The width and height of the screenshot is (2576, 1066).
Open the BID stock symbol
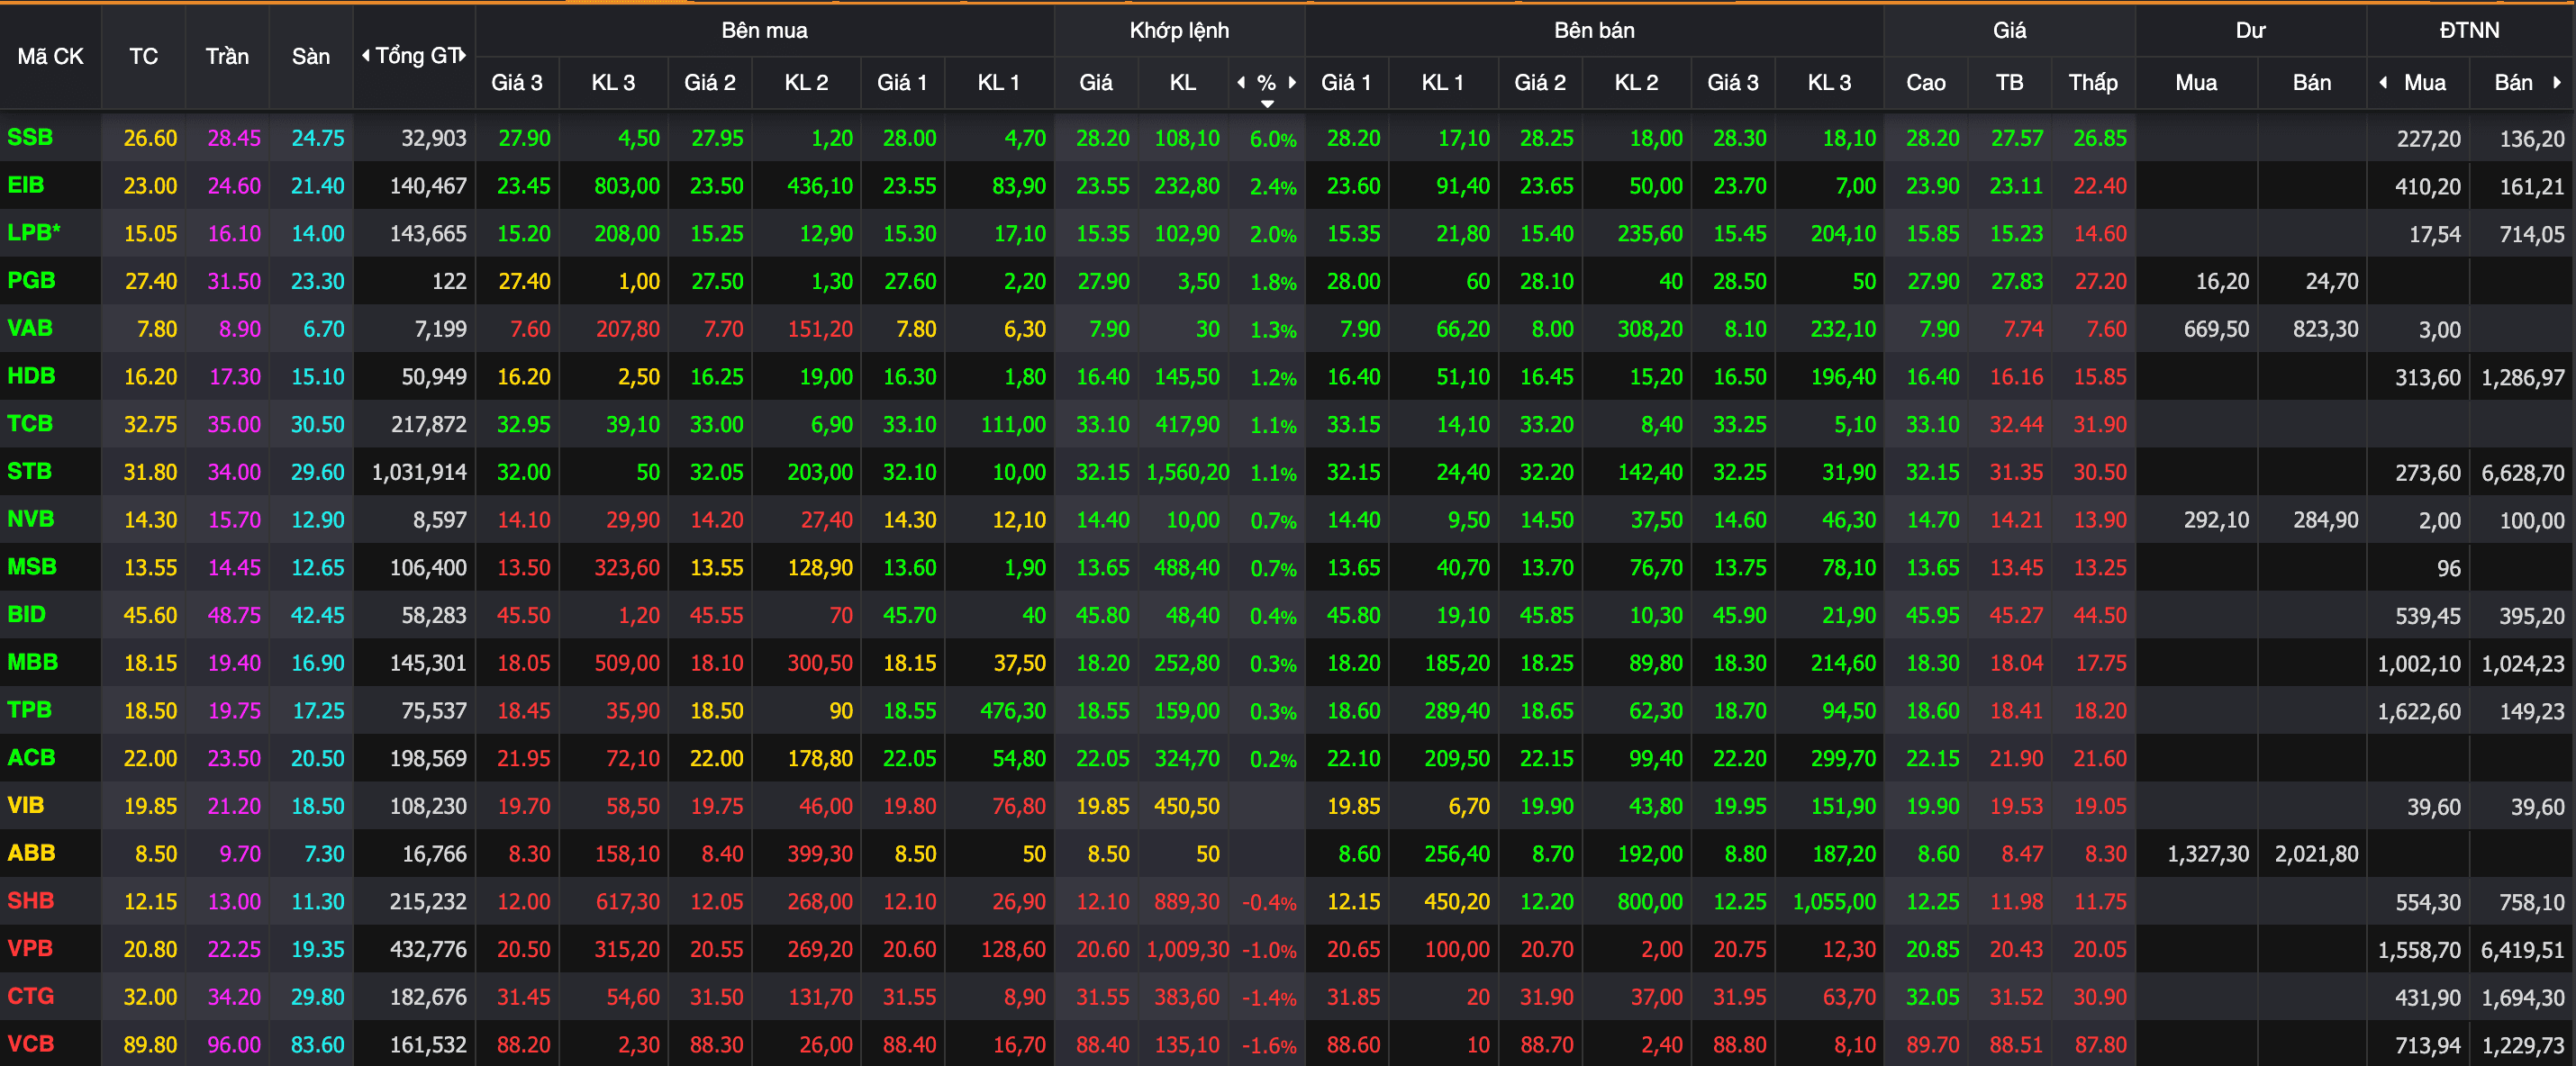pyautogui.click(x=27, y=614)
